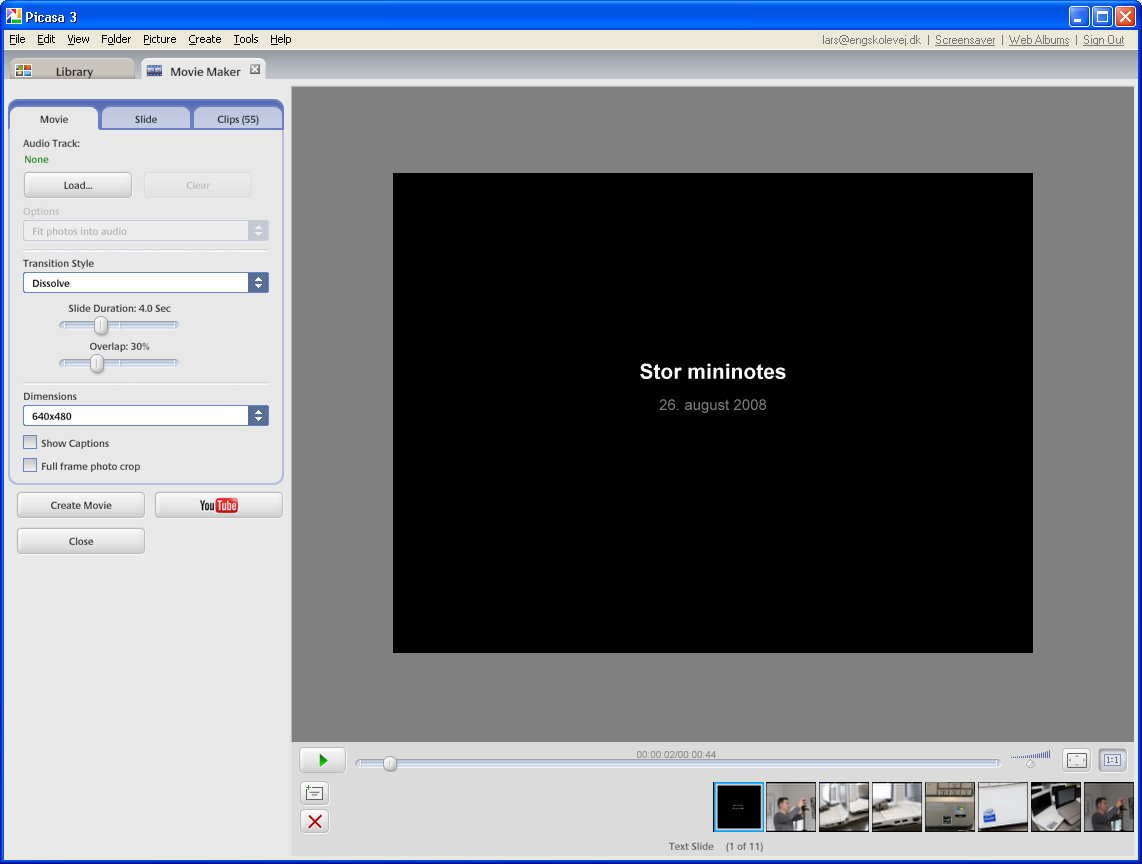Enable the Show Captions checkbox
Viewport: 1142px width, 864px height.
[x=30, y=443]
